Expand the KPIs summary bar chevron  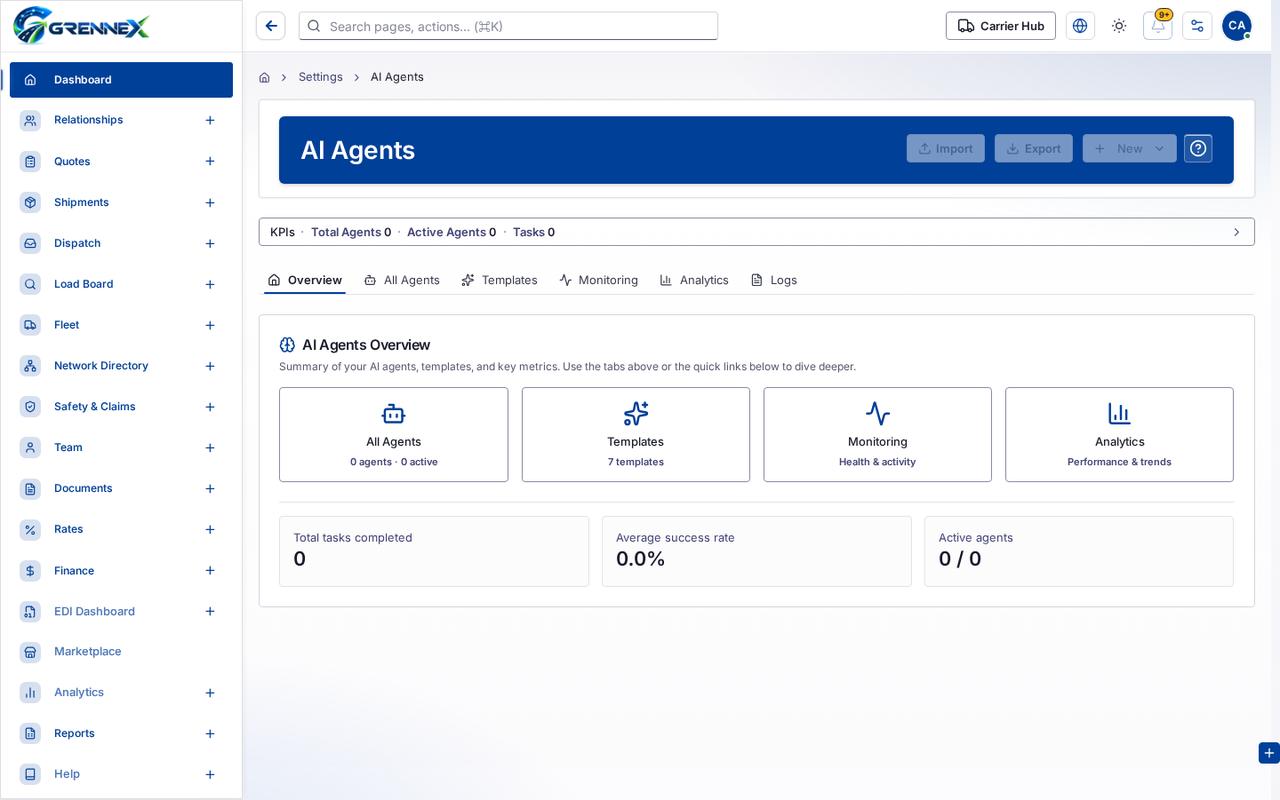coord(1237,232)
